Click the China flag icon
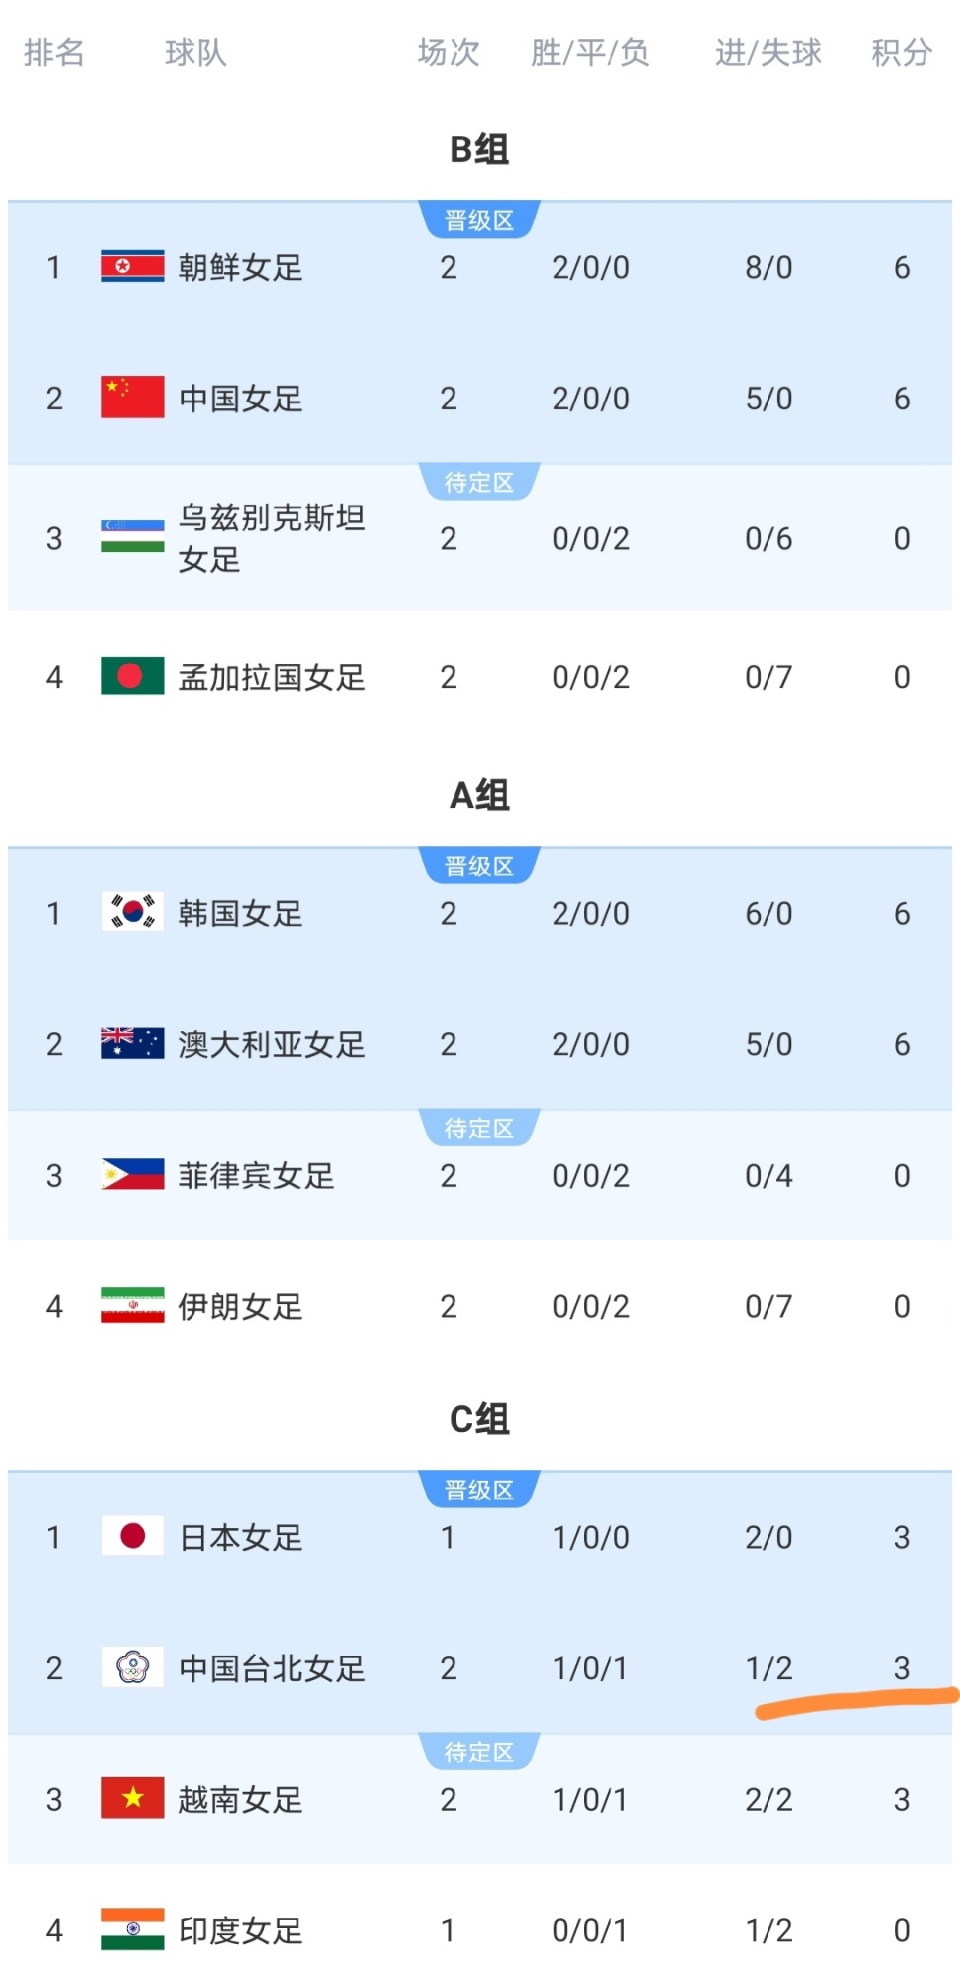This screenshot has height=1984, width=960. [x=132, y=398]
